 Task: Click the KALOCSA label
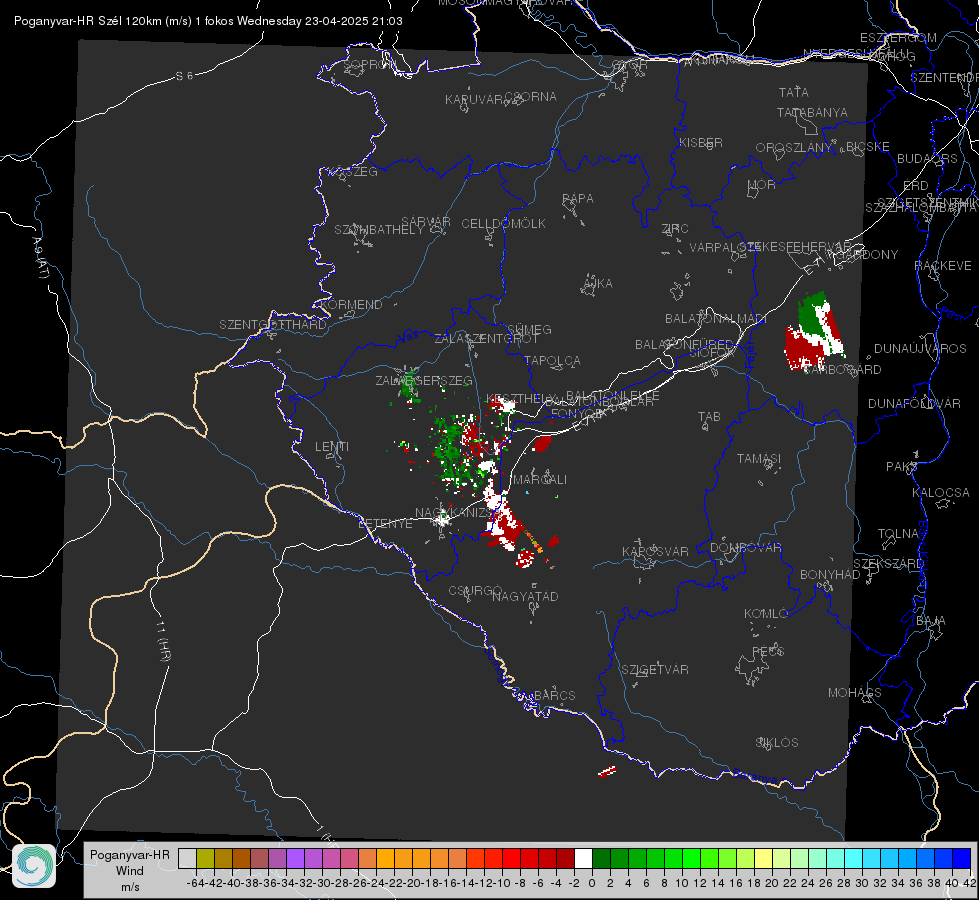tap(940, 493)
